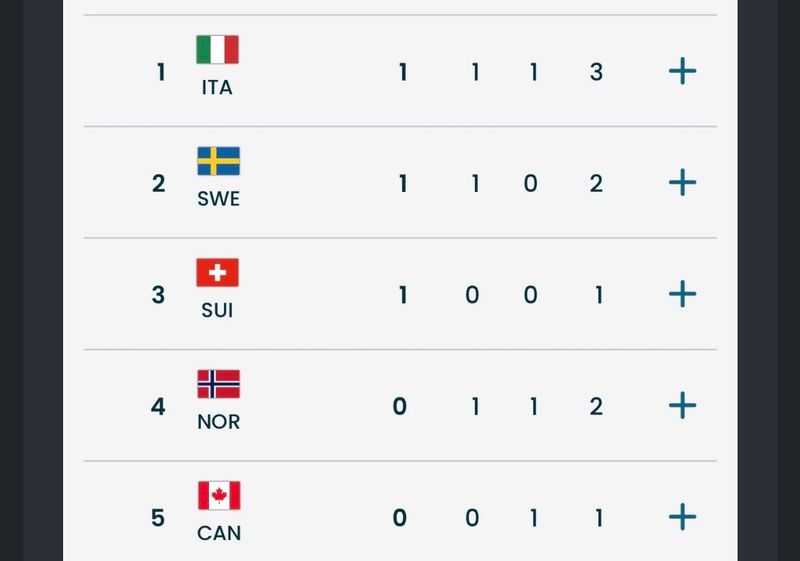Click the Switzerland flag icon
Image resolution: width=800 pixels, height=561 pixels.
pos(217,272)
